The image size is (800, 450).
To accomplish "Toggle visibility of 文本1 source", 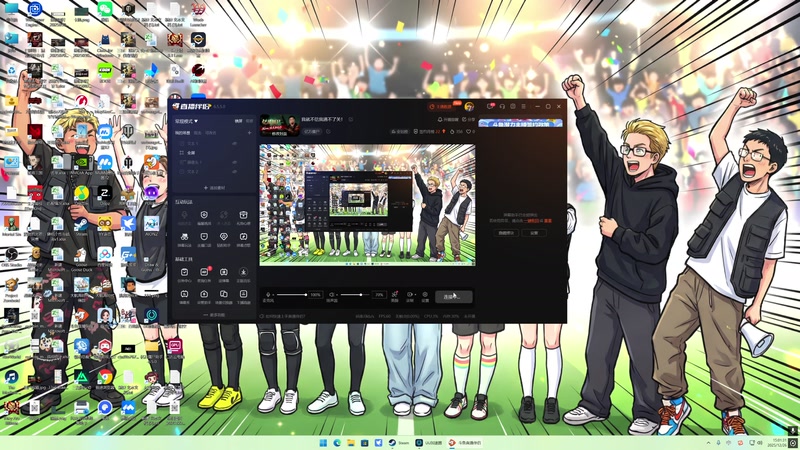I will point(235,144).
